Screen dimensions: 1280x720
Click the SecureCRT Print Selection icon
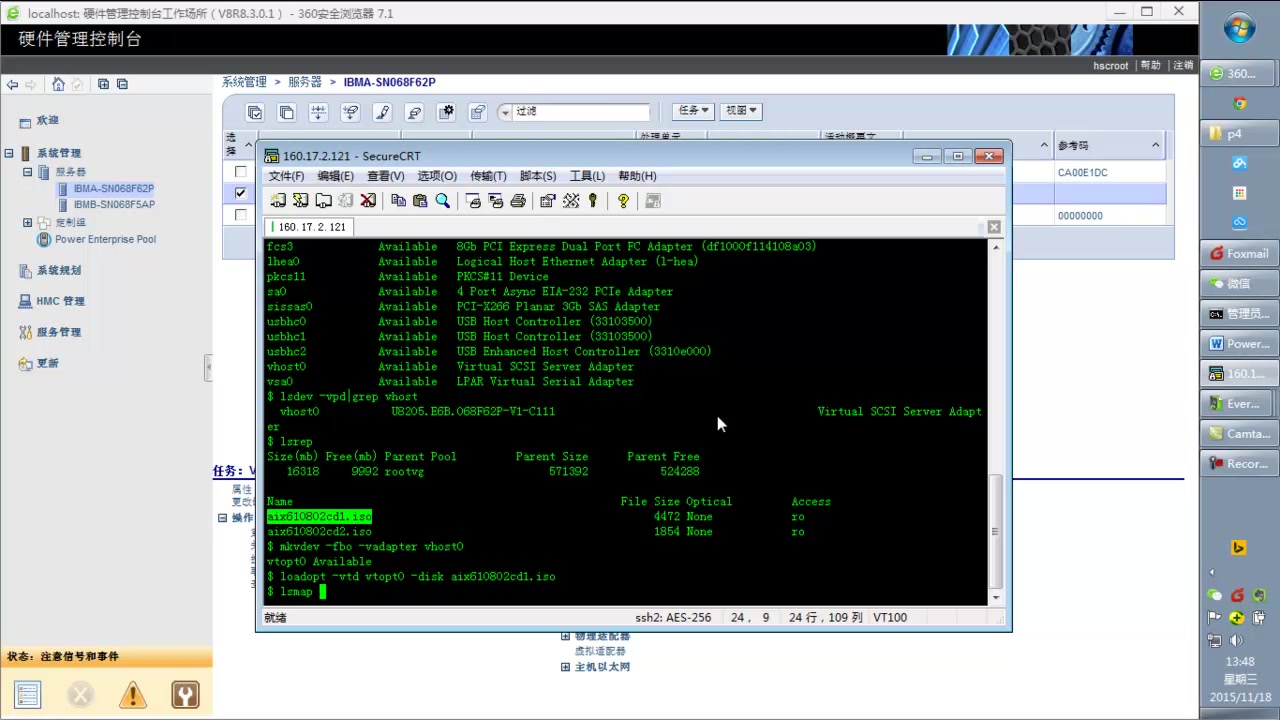point(495,201)
